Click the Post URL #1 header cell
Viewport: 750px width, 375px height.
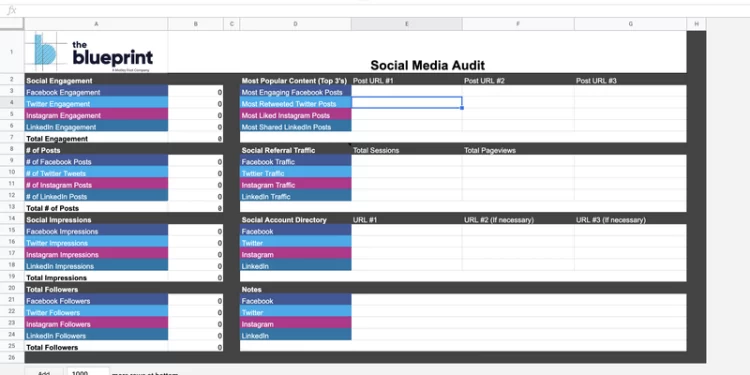coord(407,81)
